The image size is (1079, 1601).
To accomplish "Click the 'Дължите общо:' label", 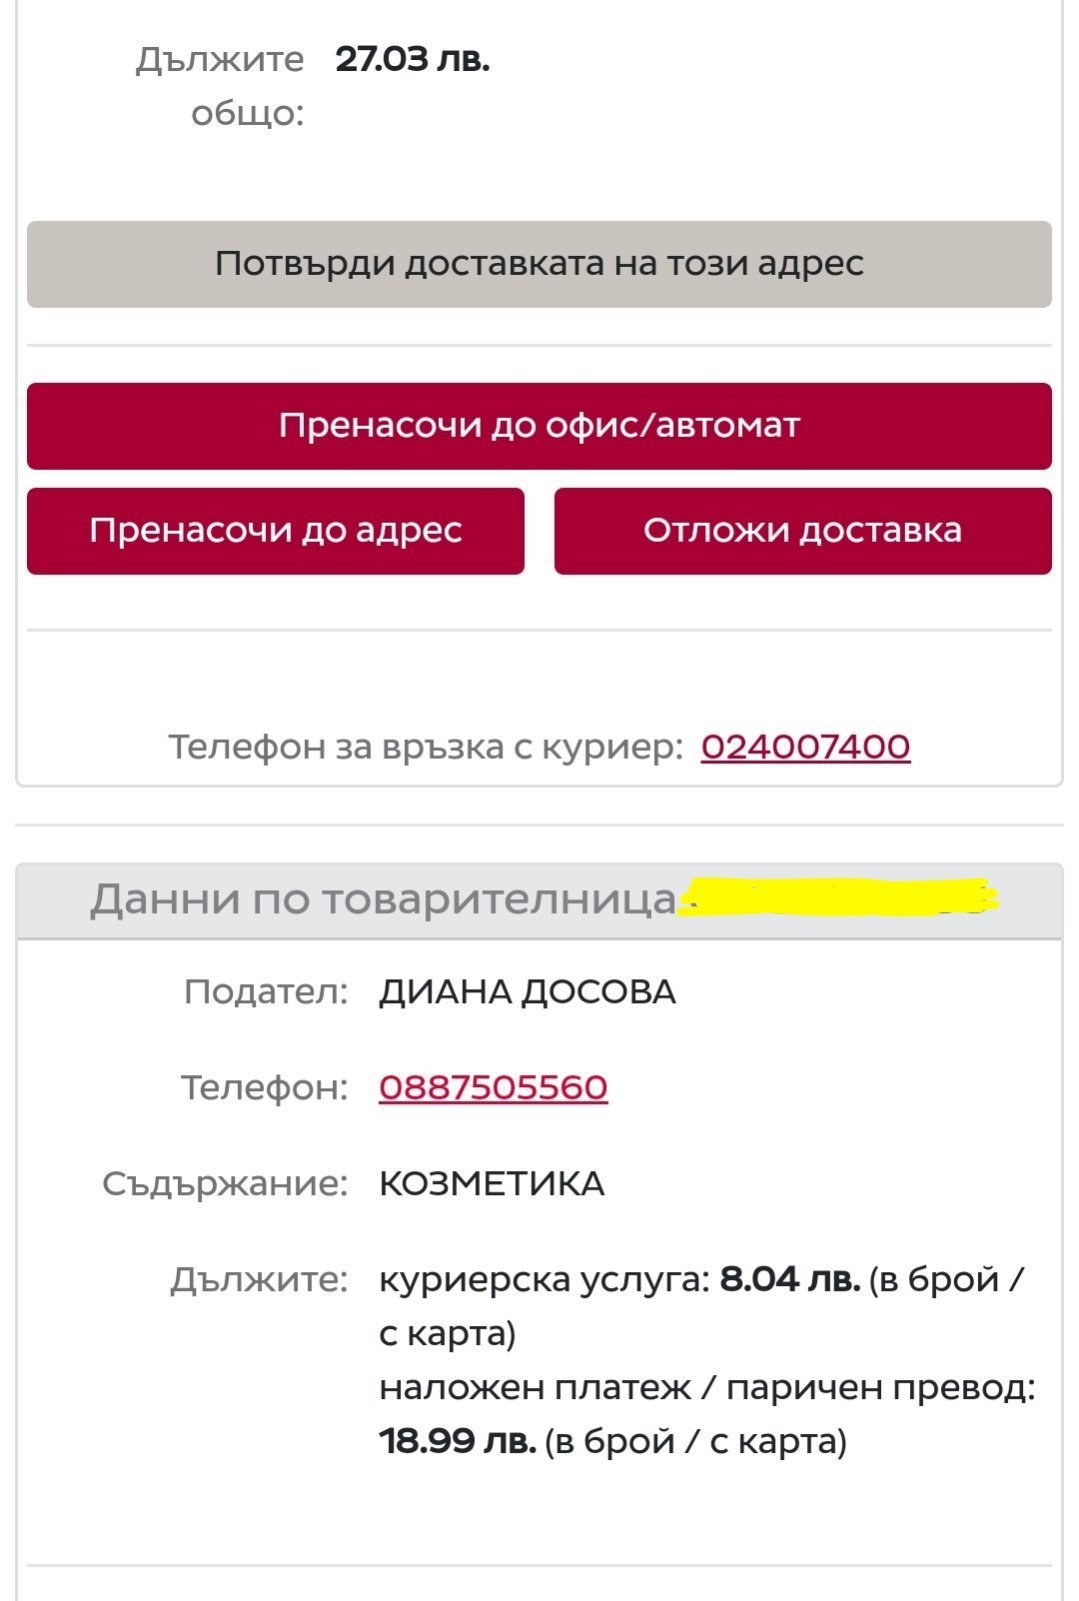I will pos(220,86).
